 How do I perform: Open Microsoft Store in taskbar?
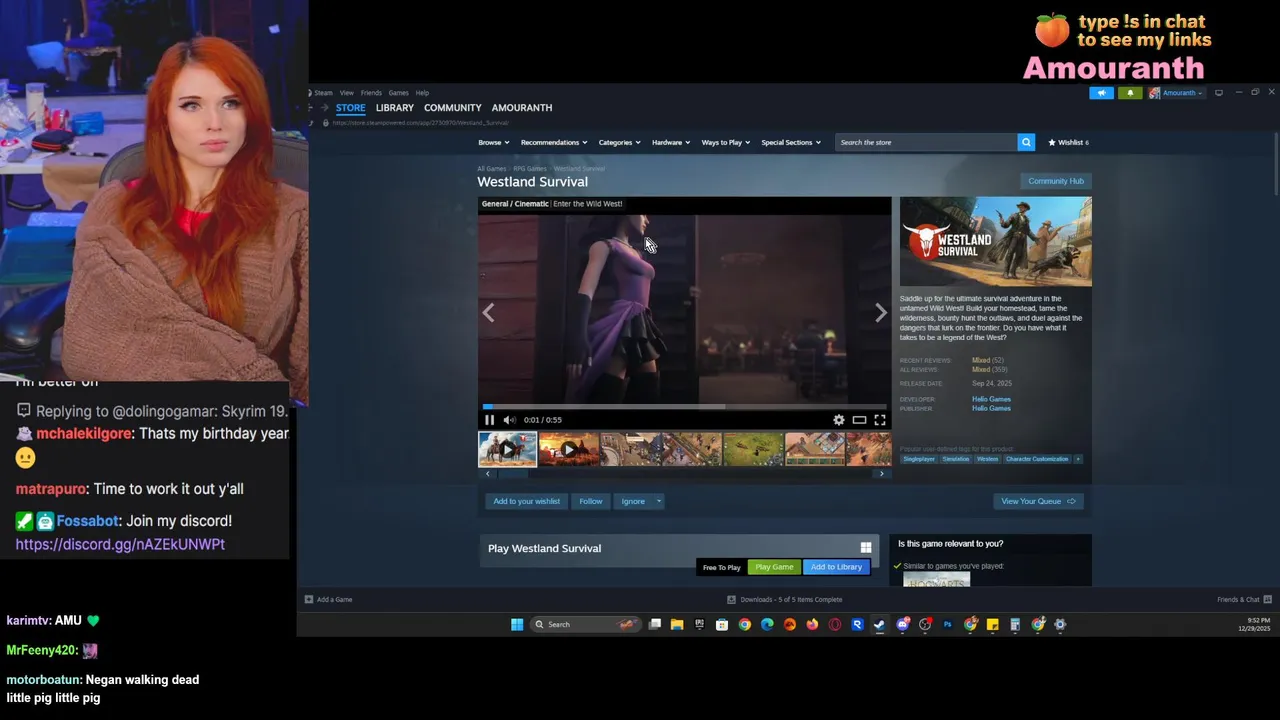click(722, 624)
